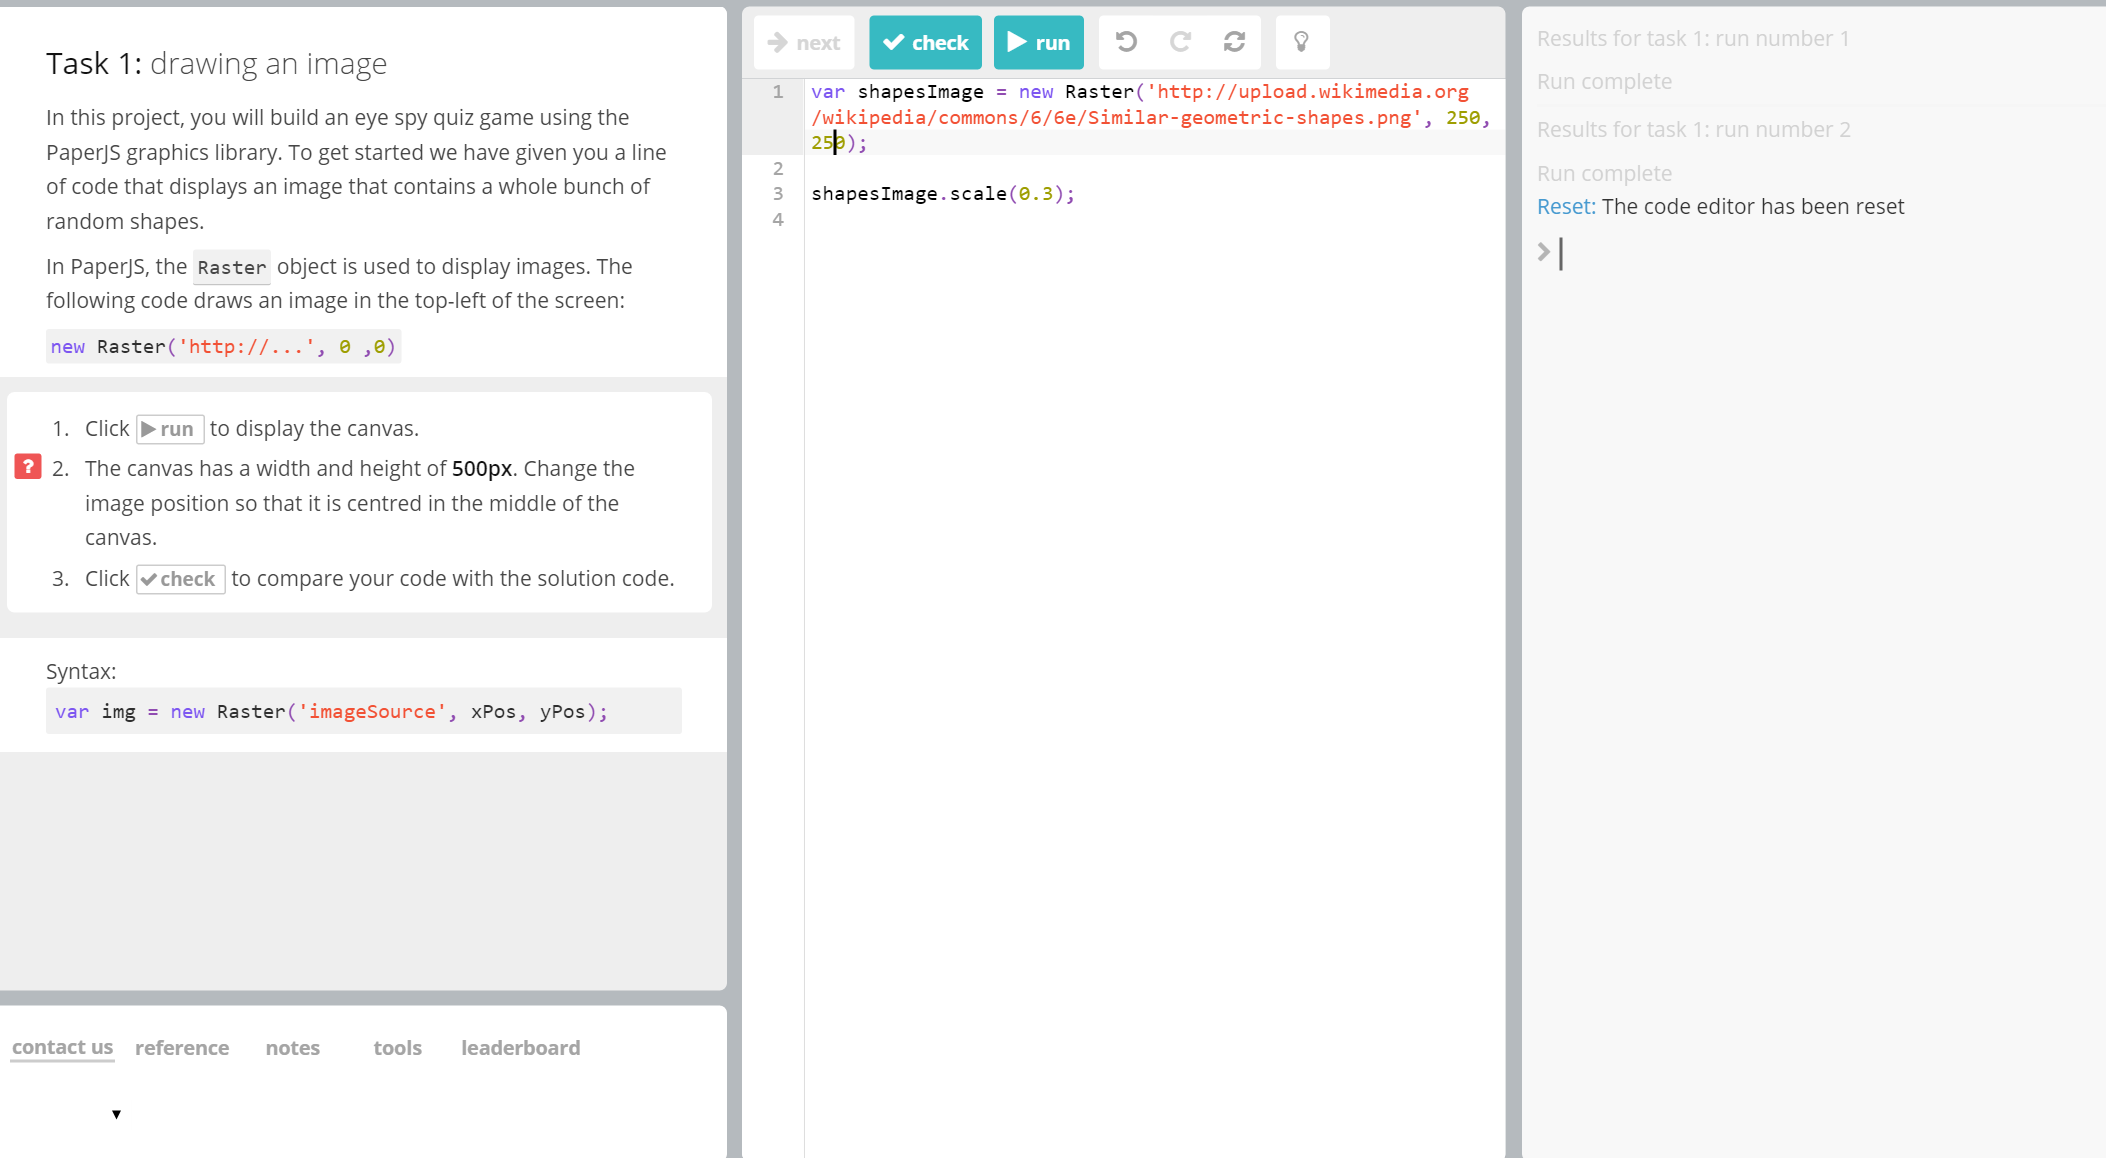Click the lightbulb hint icon
2106x1158 pixels.
click(x=1301, y=42)
